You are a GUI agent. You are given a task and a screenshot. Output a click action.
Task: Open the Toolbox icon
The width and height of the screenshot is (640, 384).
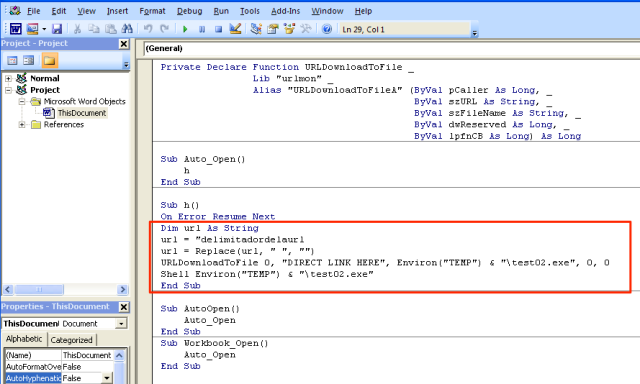(306, 29)
